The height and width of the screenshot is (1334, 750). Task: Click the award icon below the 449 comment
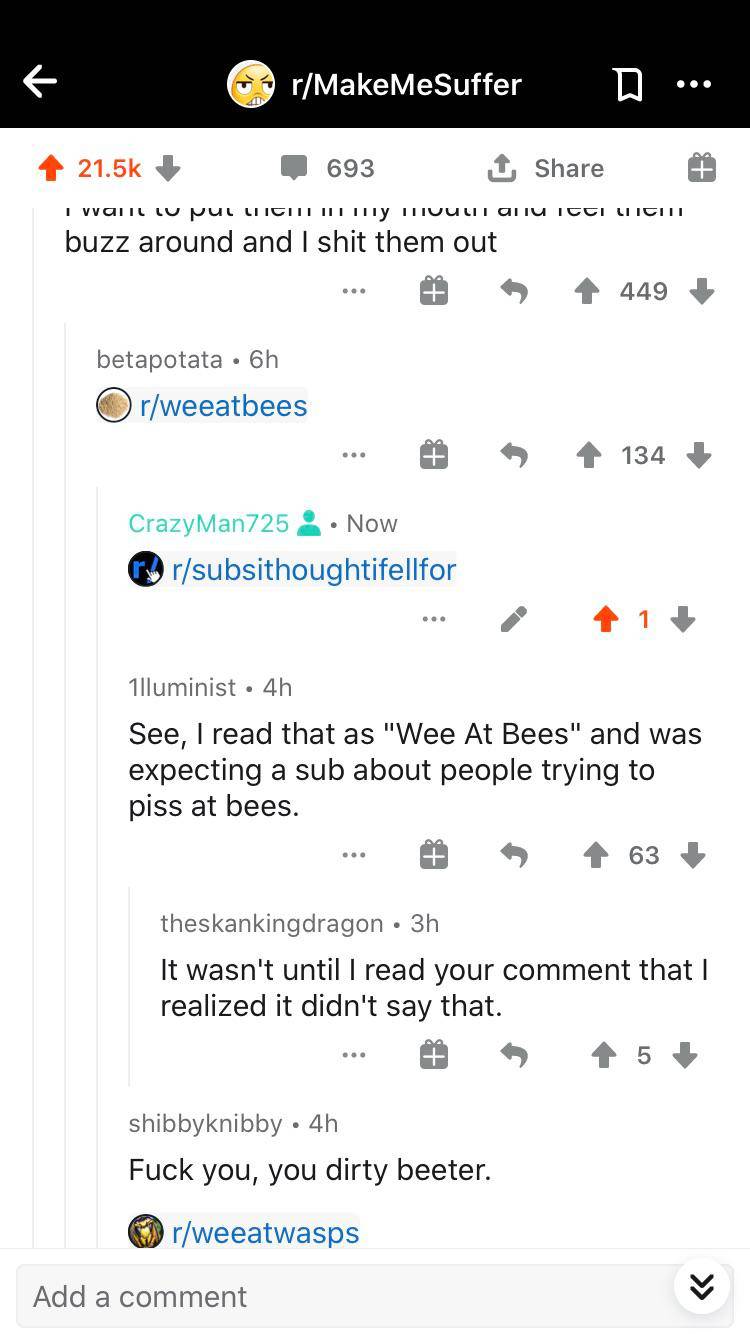(433, 291)
